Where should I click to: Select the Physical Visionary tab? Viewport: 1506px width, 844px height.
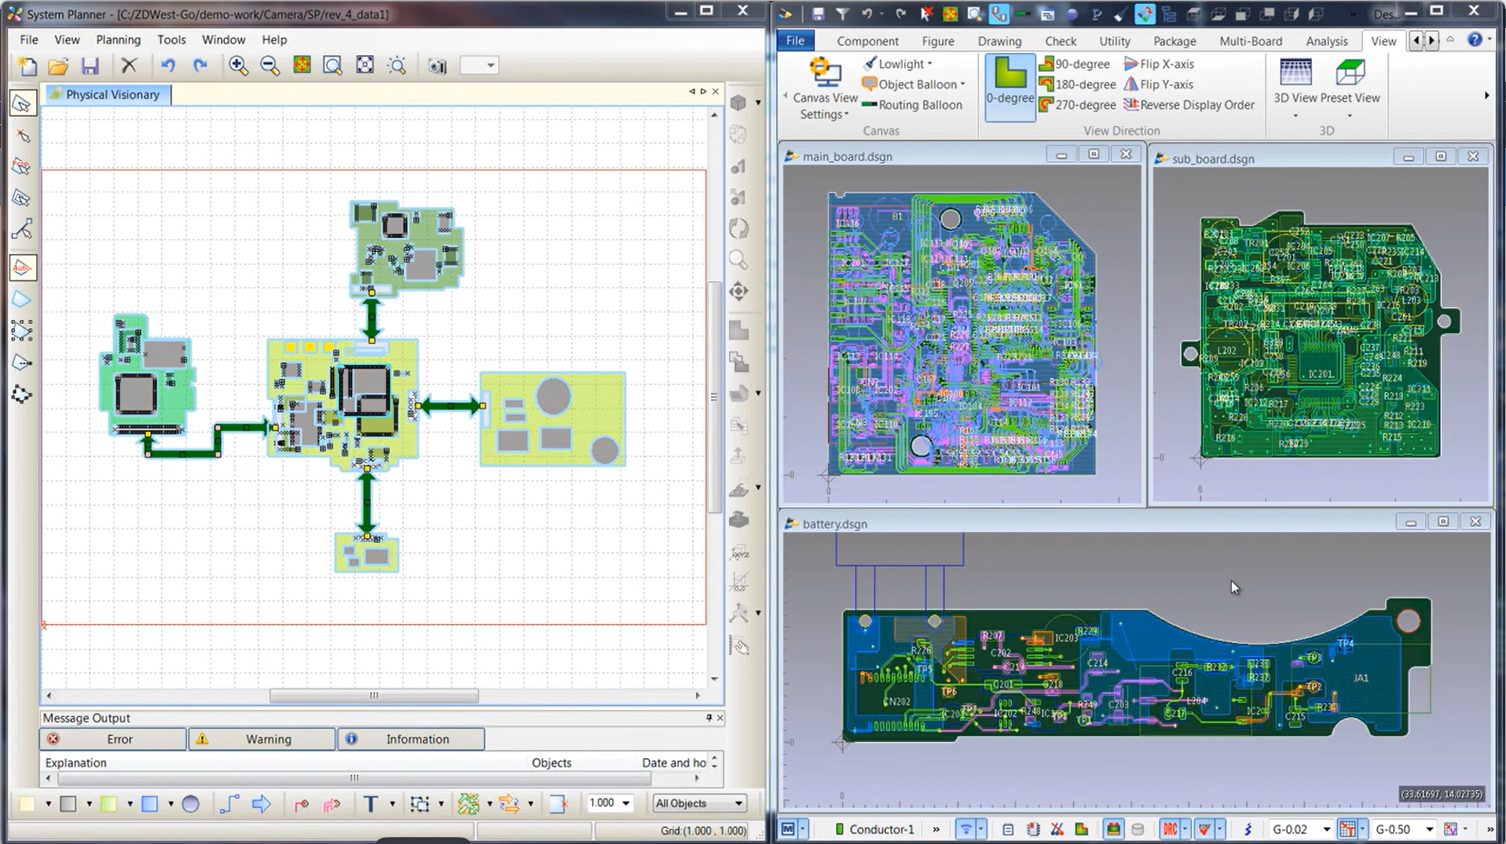(x=106, y=95)
